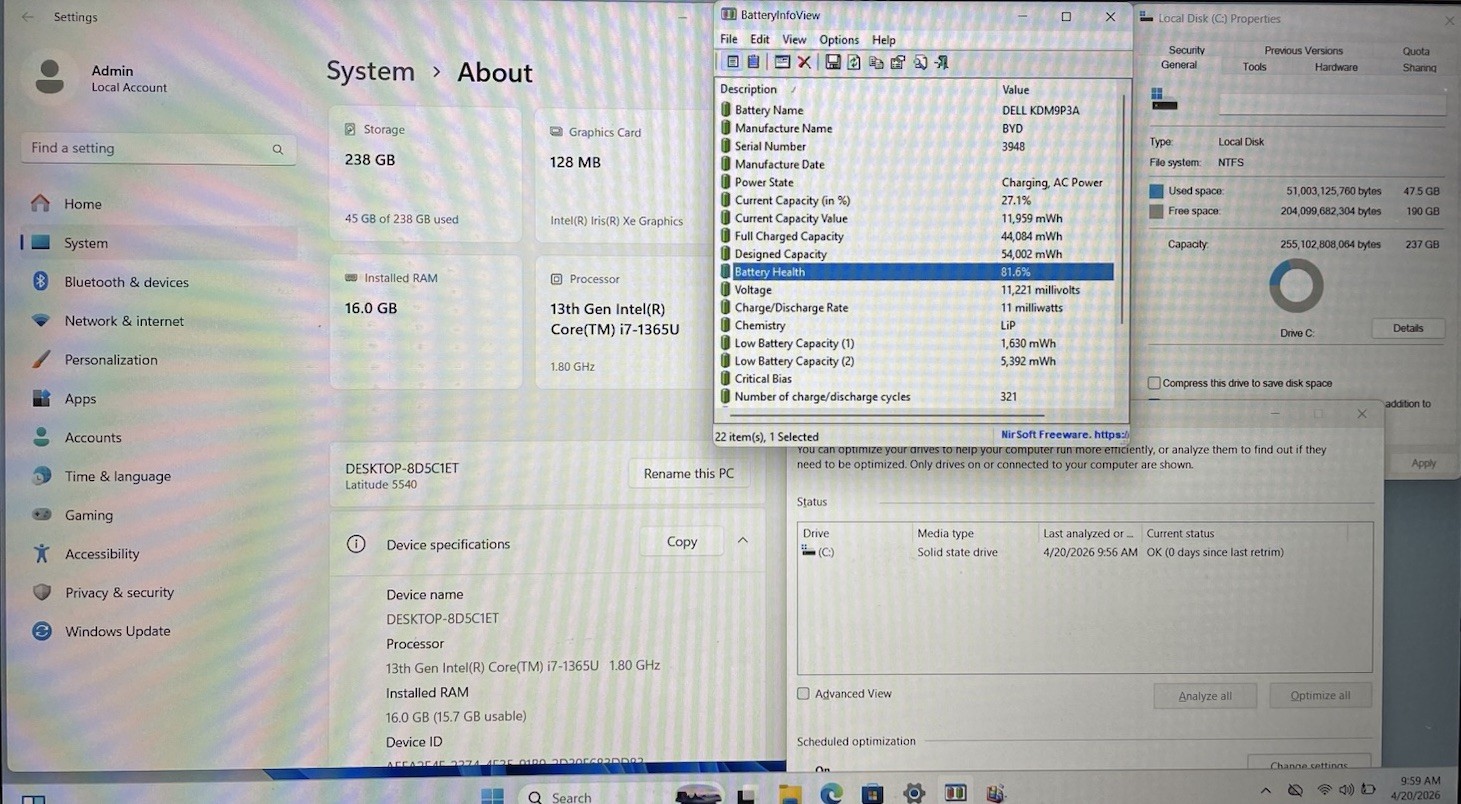
Task: Save selected items via floppy disk icon
Action: click(x=833, y=62)
